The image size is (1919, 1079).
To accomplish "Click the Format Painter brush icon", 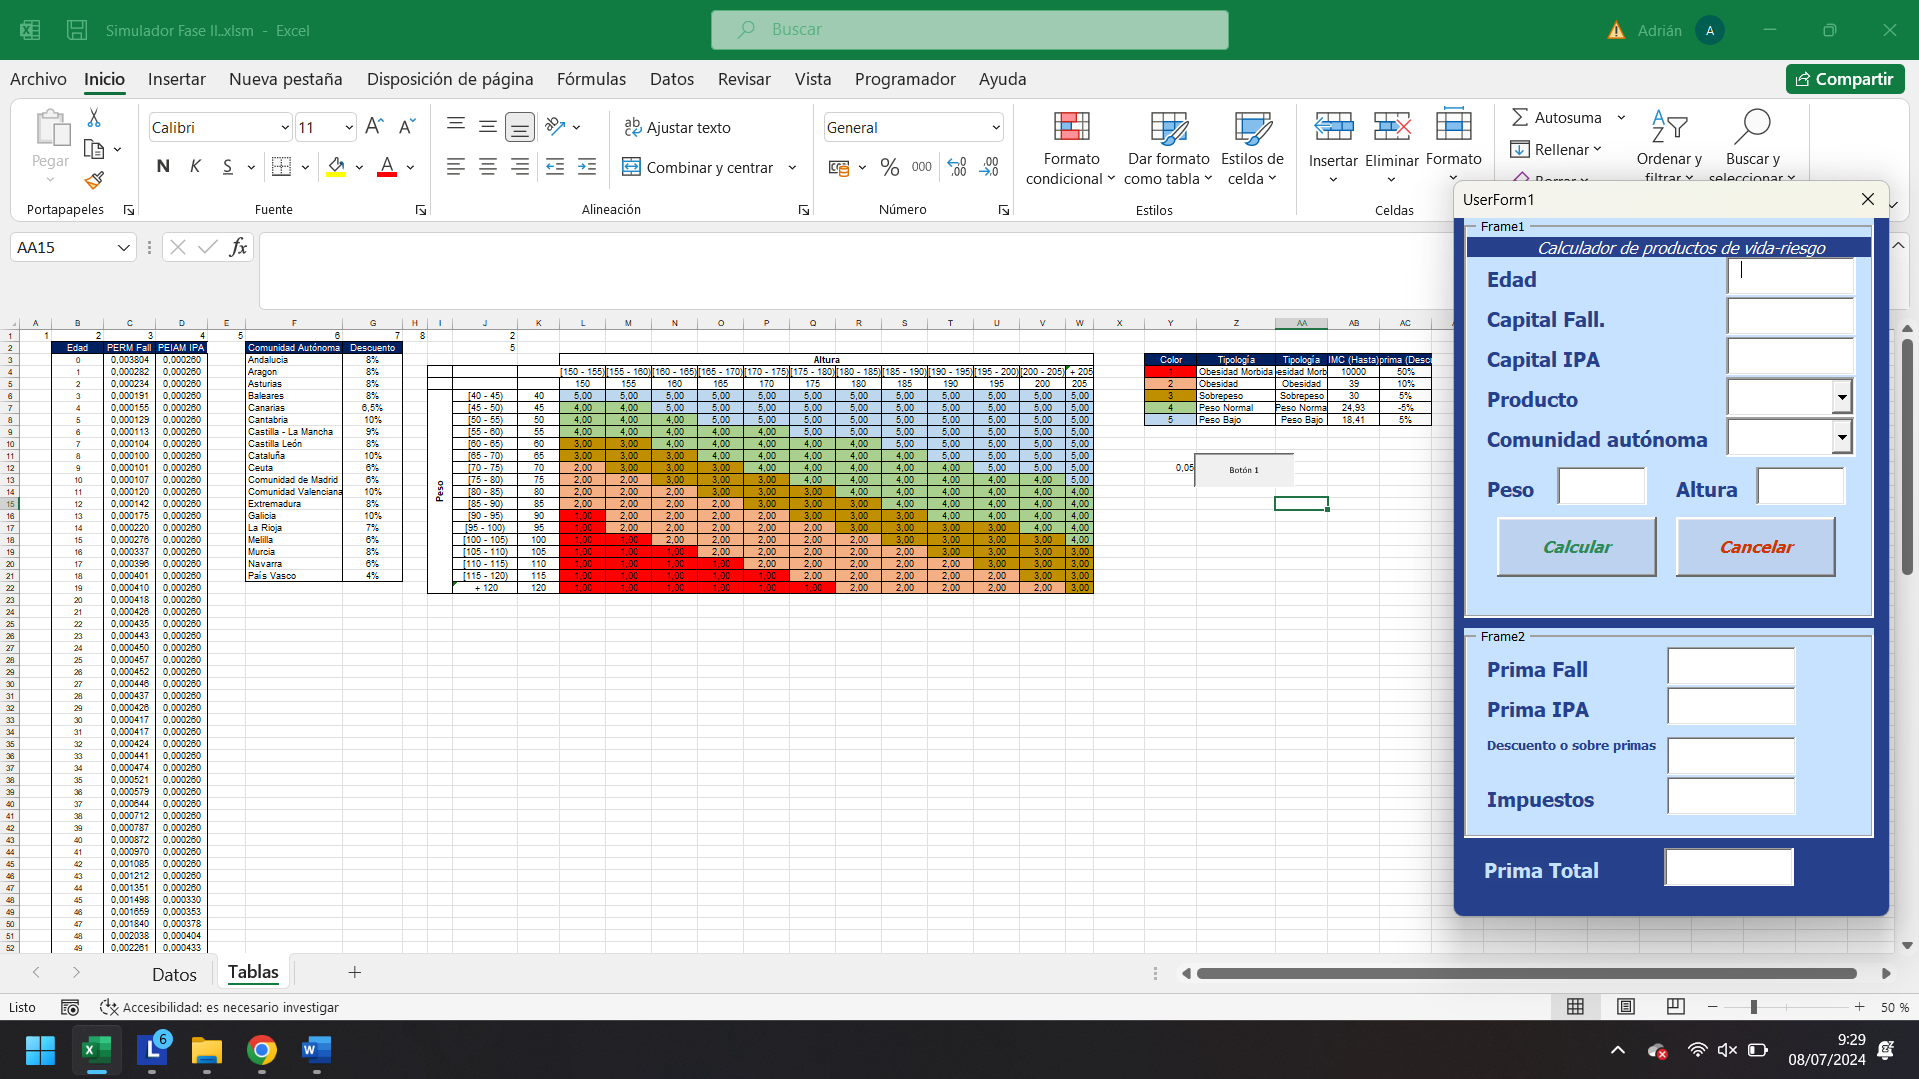I will [x=94, y=180].
